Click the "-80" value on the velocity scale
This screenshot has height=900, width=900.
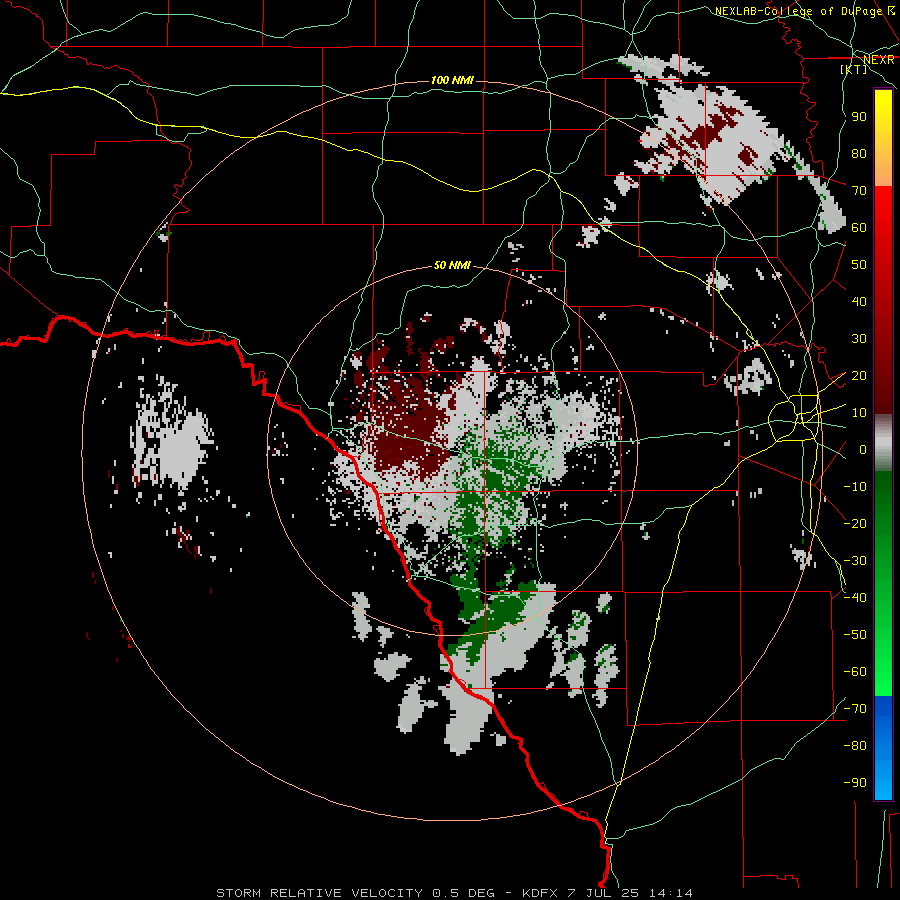click(855, 746)
